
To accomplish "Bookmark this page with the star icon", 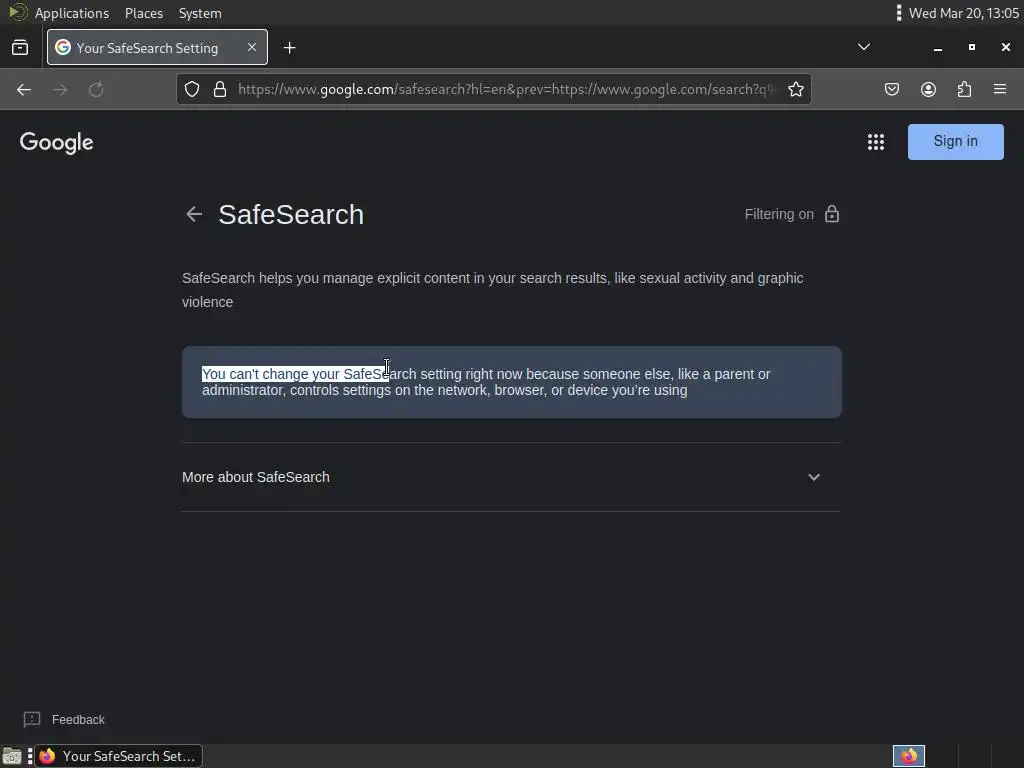I will tap(795, 89).
